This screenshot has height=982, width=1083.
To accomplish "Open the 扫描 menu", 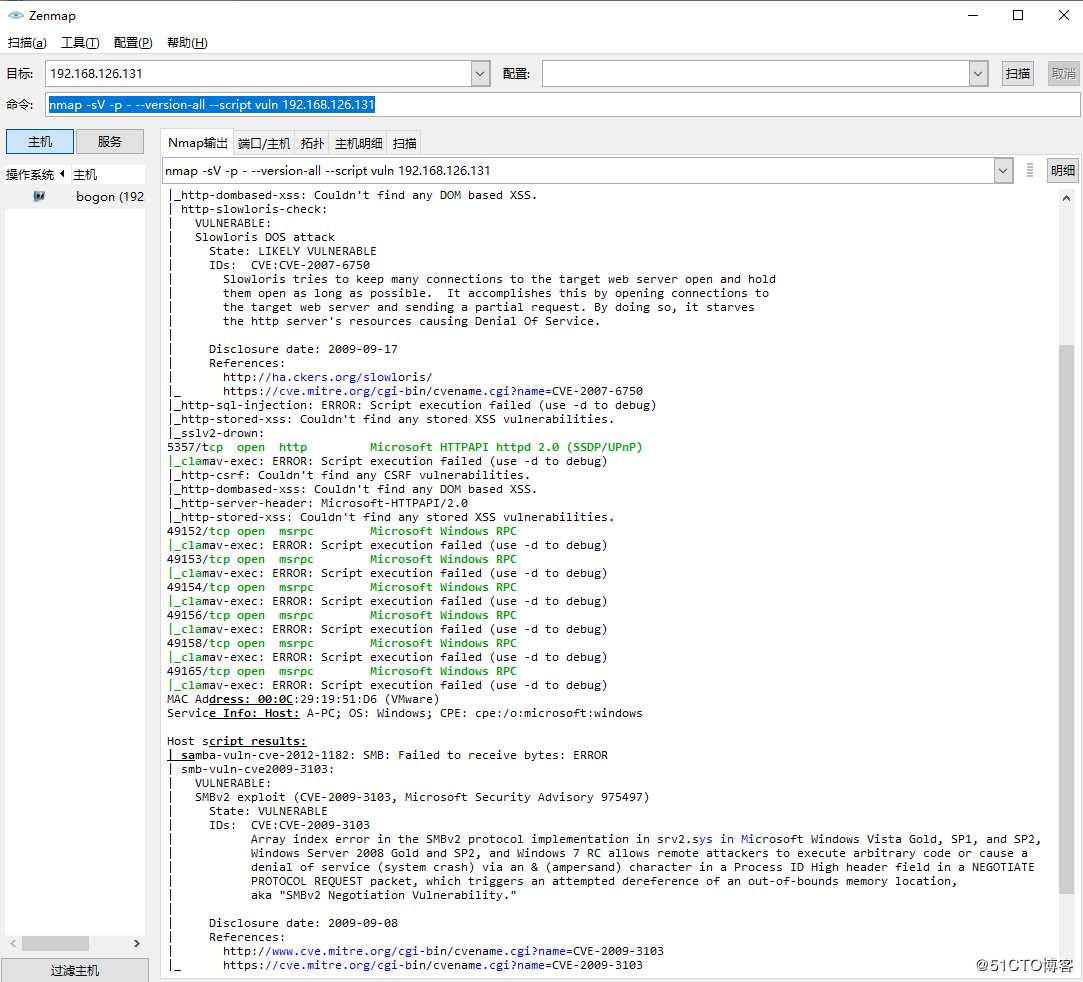I will 27,43.
